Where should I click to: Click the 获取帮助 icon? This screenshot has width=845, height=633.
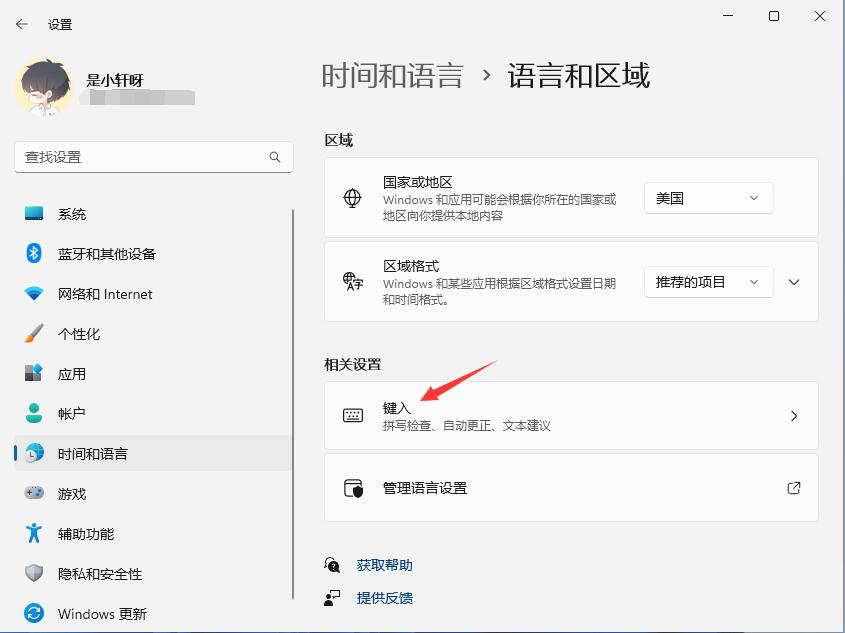331,565
